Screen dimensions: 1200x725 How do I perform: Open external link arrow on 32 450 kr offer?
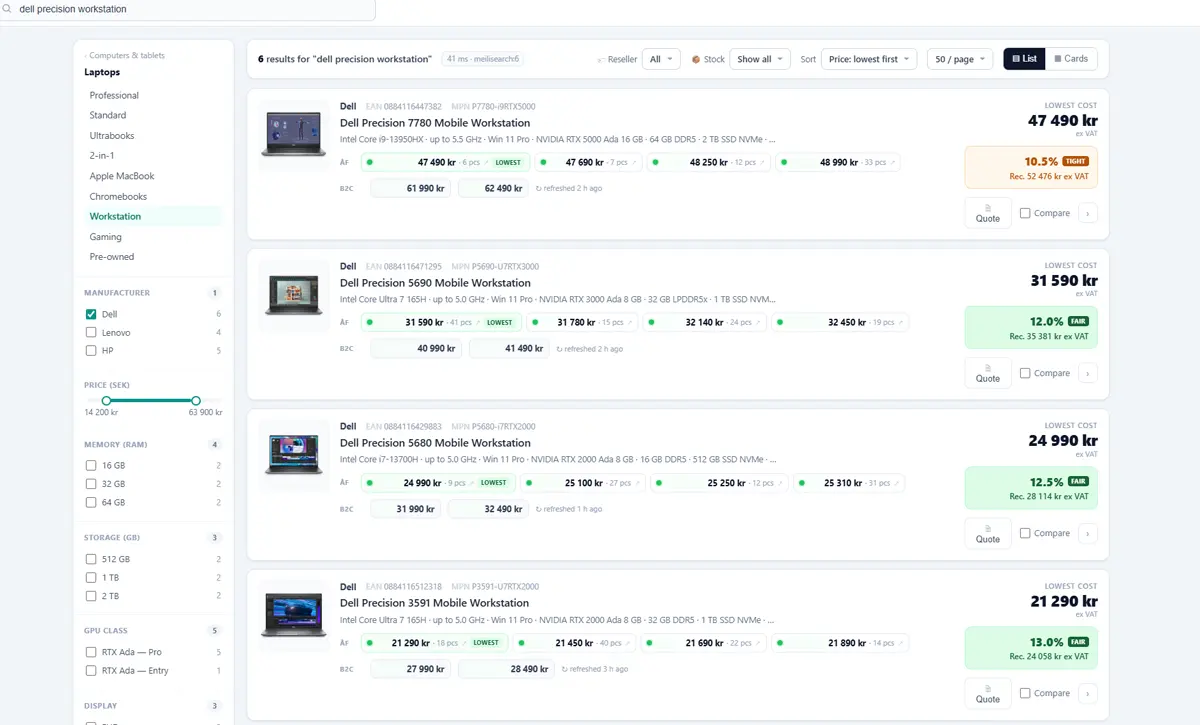tap(901, 322)
